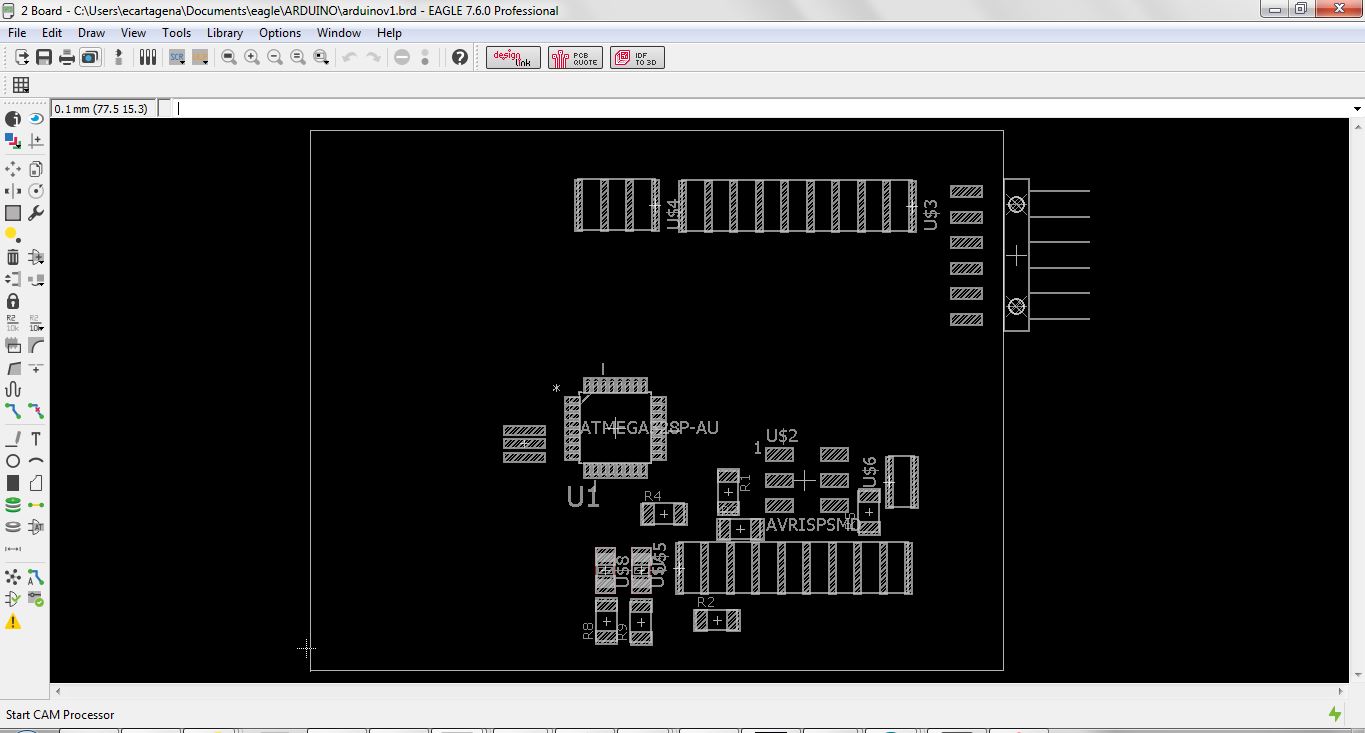Click the Zoom in magnifier icon

(x=252, y=57)
